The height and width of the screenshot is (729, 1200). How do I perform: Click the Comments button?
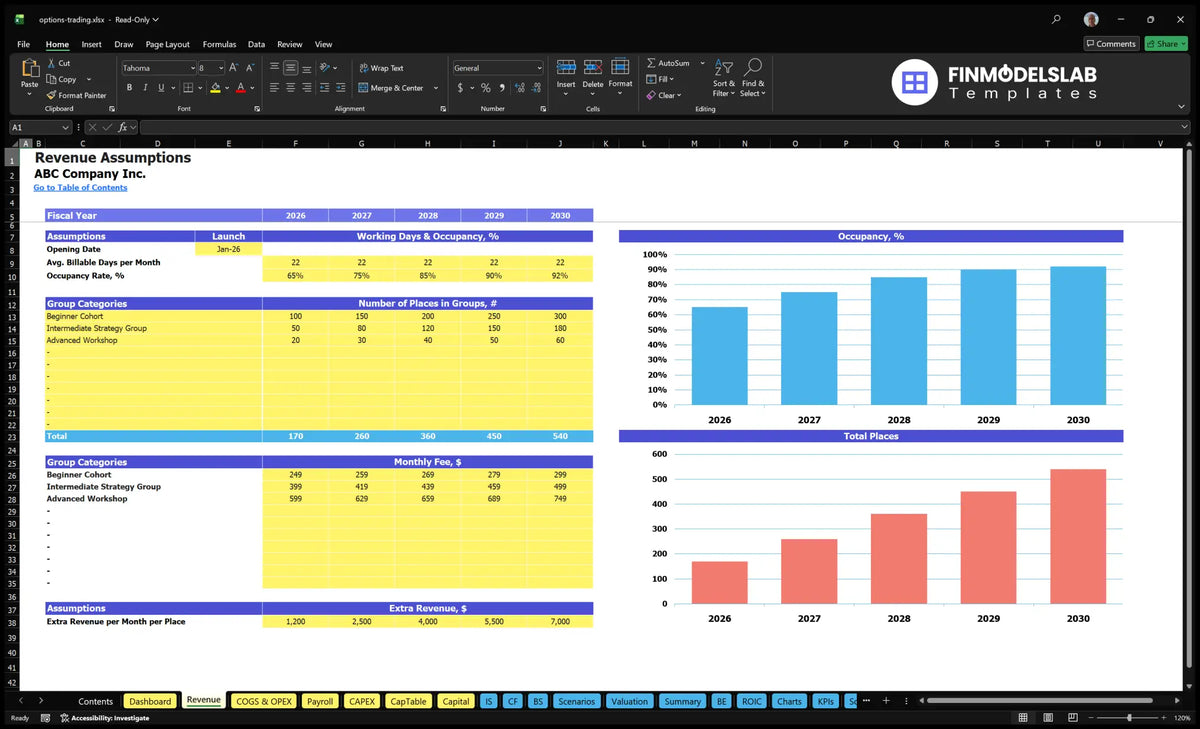click(x=1111, y=43)
